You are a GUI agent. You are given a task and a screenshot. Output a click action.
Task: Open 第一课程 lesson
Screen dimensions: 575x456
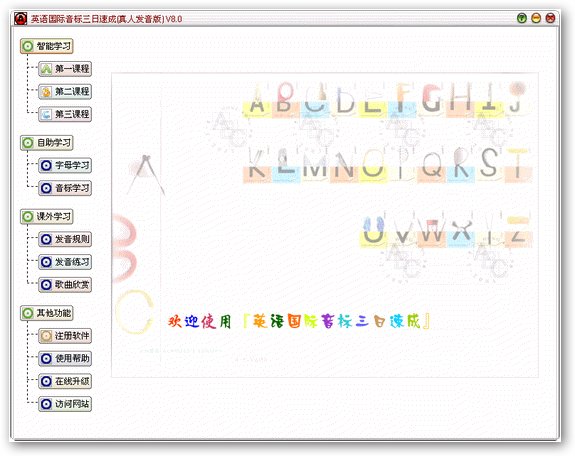click(x=65, y=69)
